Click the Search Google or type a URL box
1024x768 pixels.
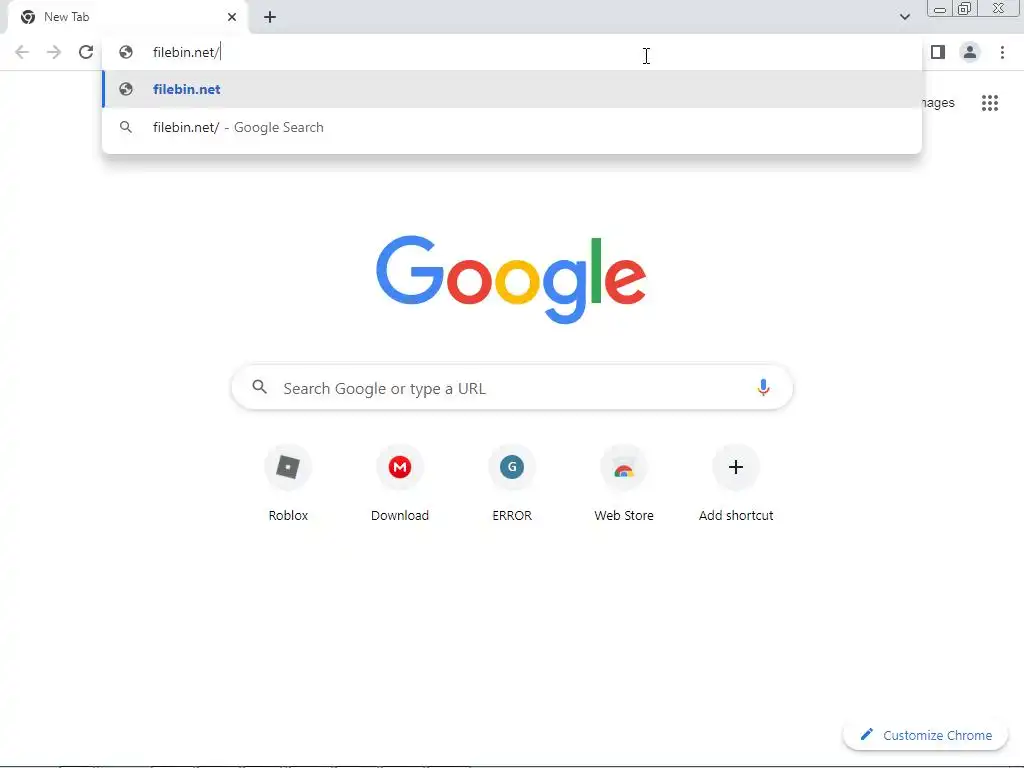(512, 388)
